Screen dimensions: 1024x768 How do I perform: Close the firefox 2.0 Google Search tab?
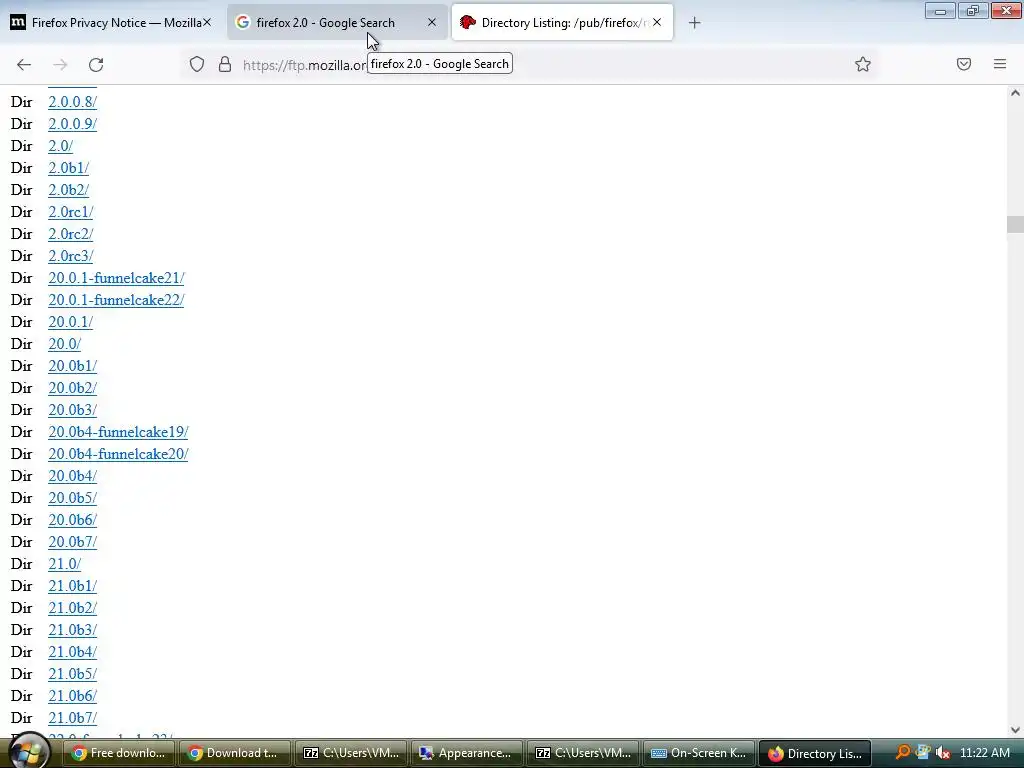432,22
